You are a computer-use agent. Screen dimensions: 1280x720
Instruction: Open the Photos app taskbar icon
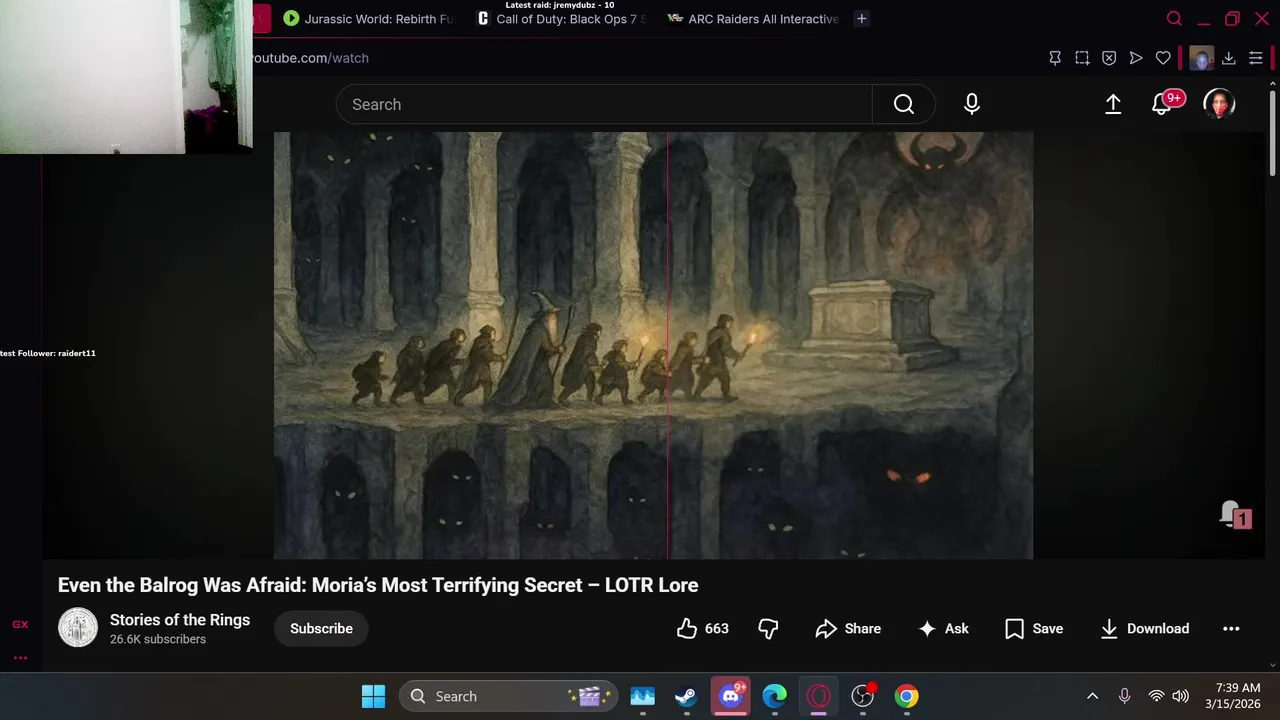coord(642,696)
